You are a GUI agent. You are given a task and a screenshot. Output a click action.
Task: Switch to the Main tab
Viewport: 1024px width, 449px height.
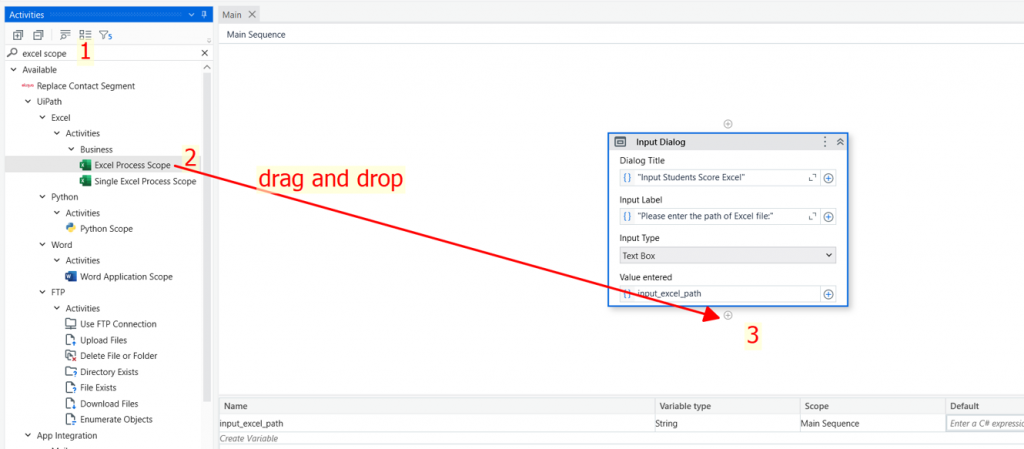tap(232, 14)
